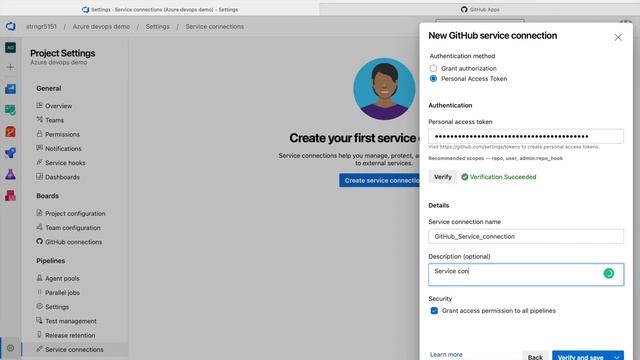
Task: Open Azure DevOps home logo
Action: pyautogui.click(x=11, y=27)
